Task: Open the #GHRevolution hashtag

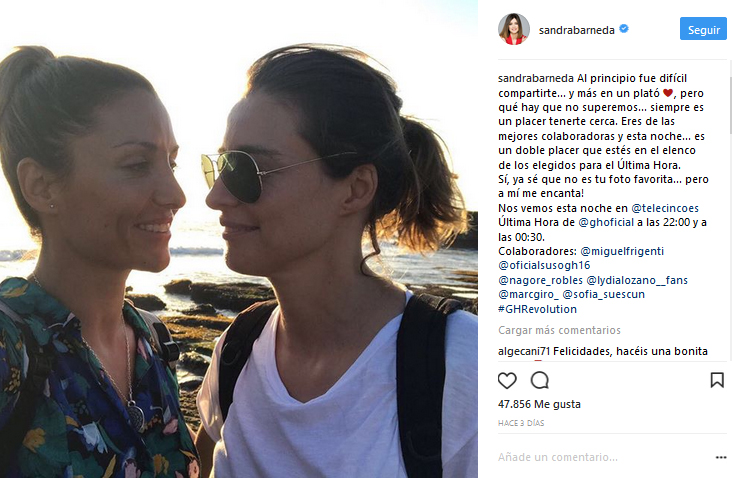Action: (x=537, y=309)
